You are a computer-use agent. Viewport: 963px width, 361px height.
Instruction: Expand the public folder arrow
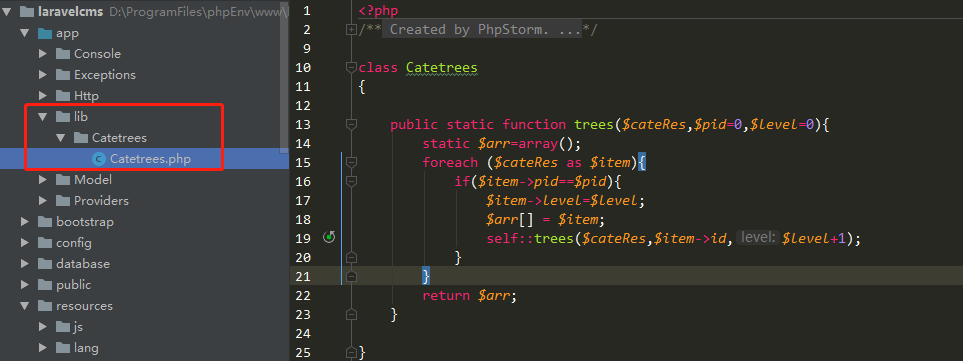25,284
